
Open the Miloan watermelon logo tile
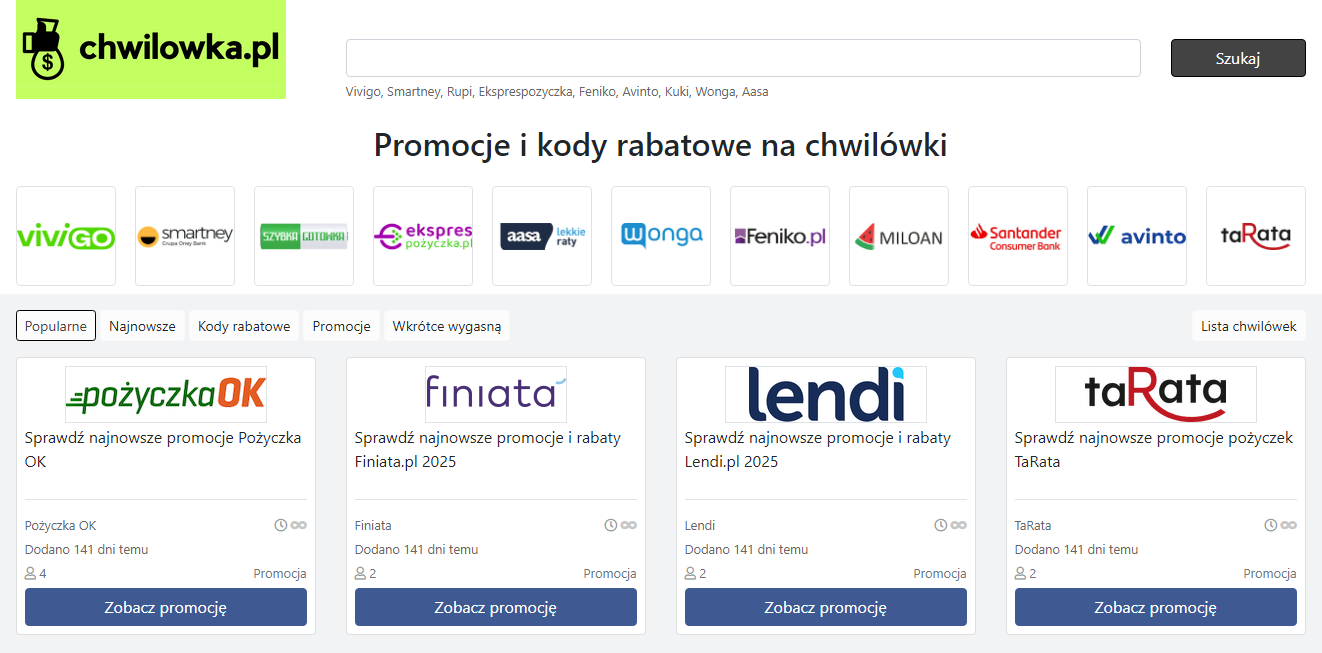(x=899, y=236)
